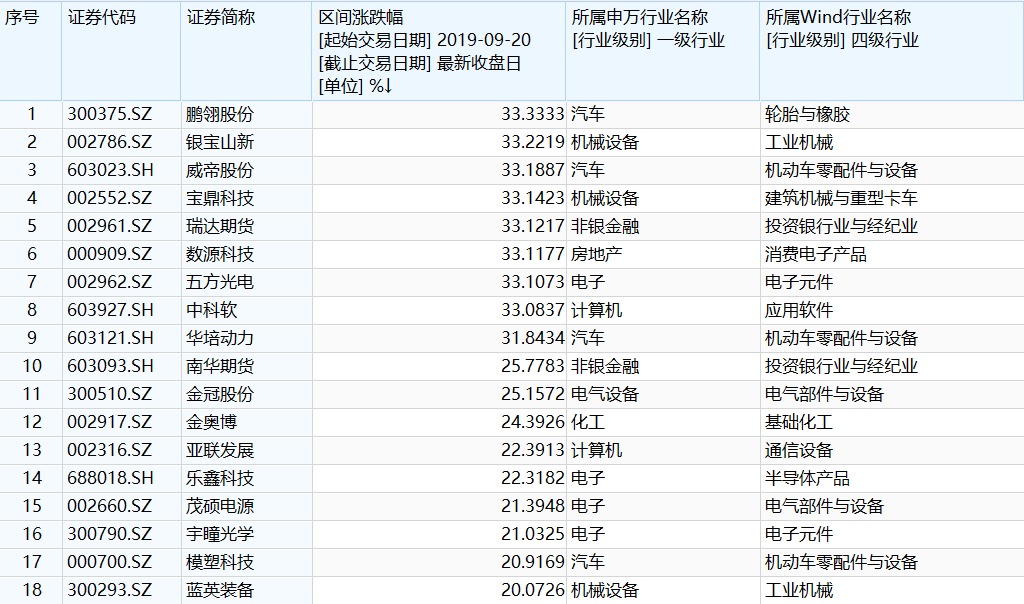The image size is (1024, 604).
Task: Click the value 25.7783
Action: (532, 366)
